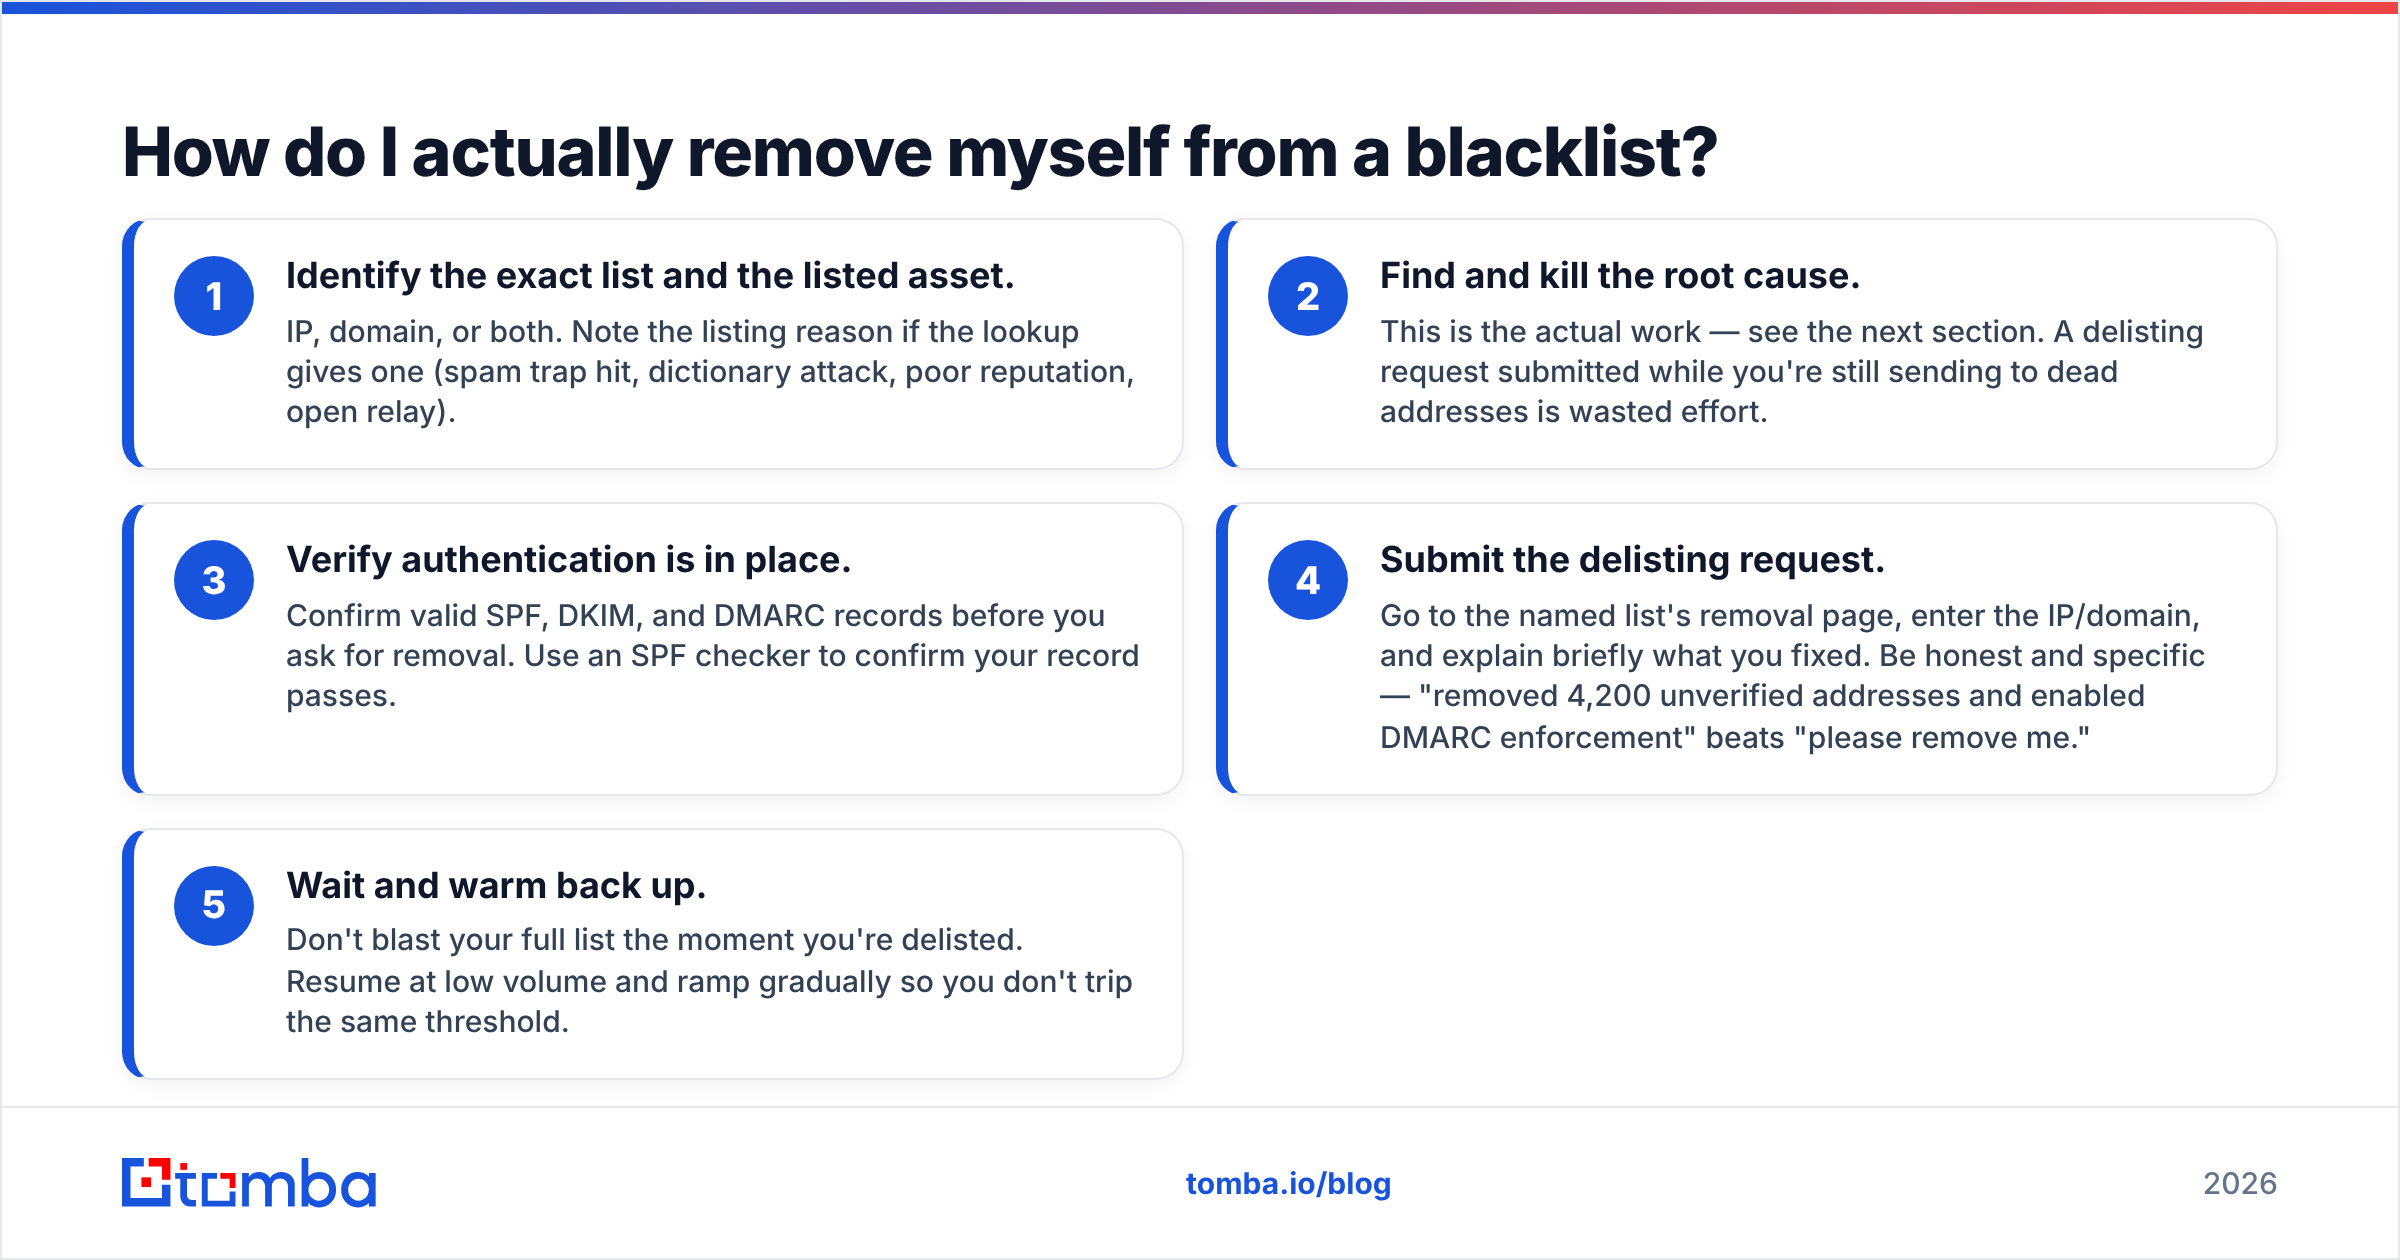The width and height of the screenshot is (2400, 1260).
Task: Click the step 1 number badge
Action: tap(214, 296)
